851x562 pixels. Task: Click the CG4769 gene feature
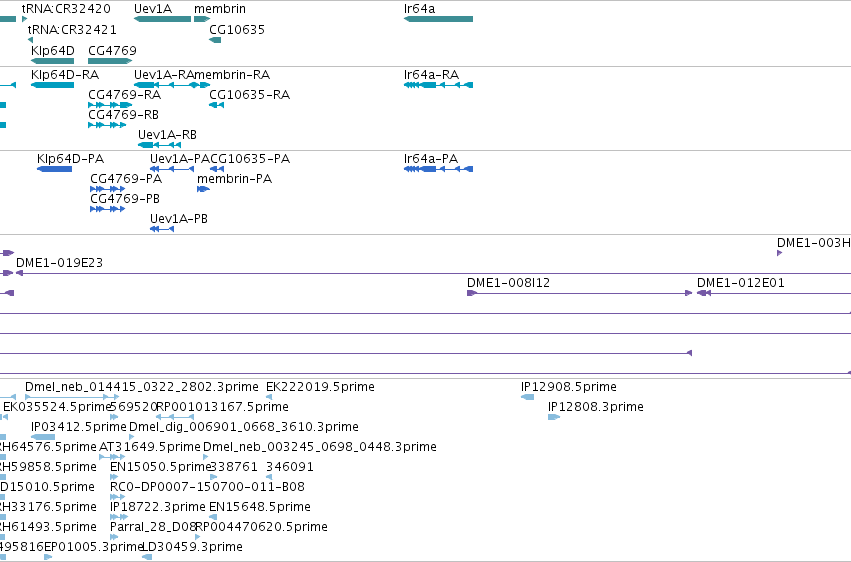[x=110, y=61]
